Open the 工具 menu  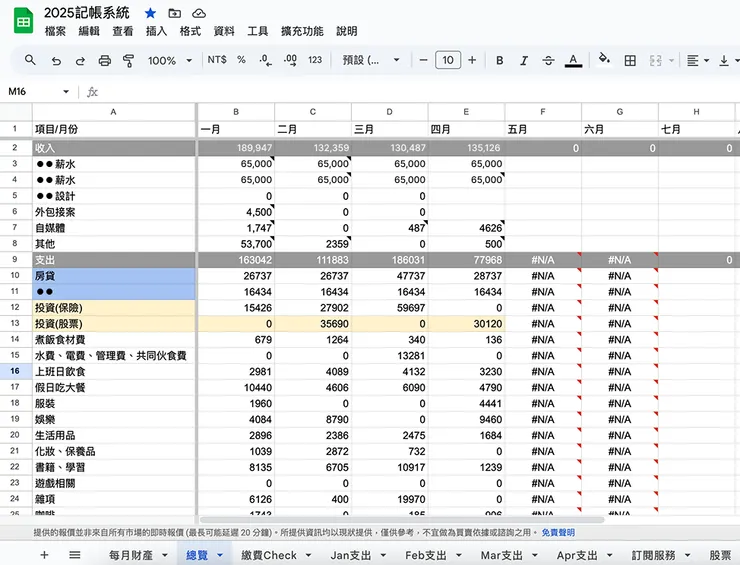(258, 31)
